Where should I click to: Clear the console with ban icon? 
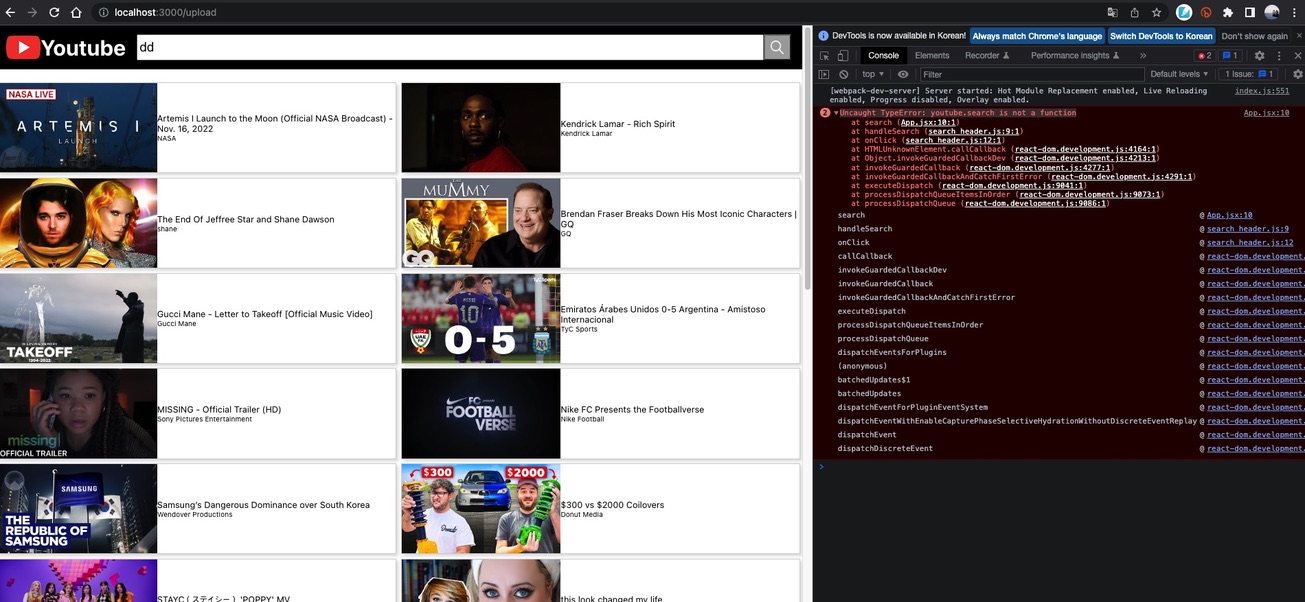(844, 74)
